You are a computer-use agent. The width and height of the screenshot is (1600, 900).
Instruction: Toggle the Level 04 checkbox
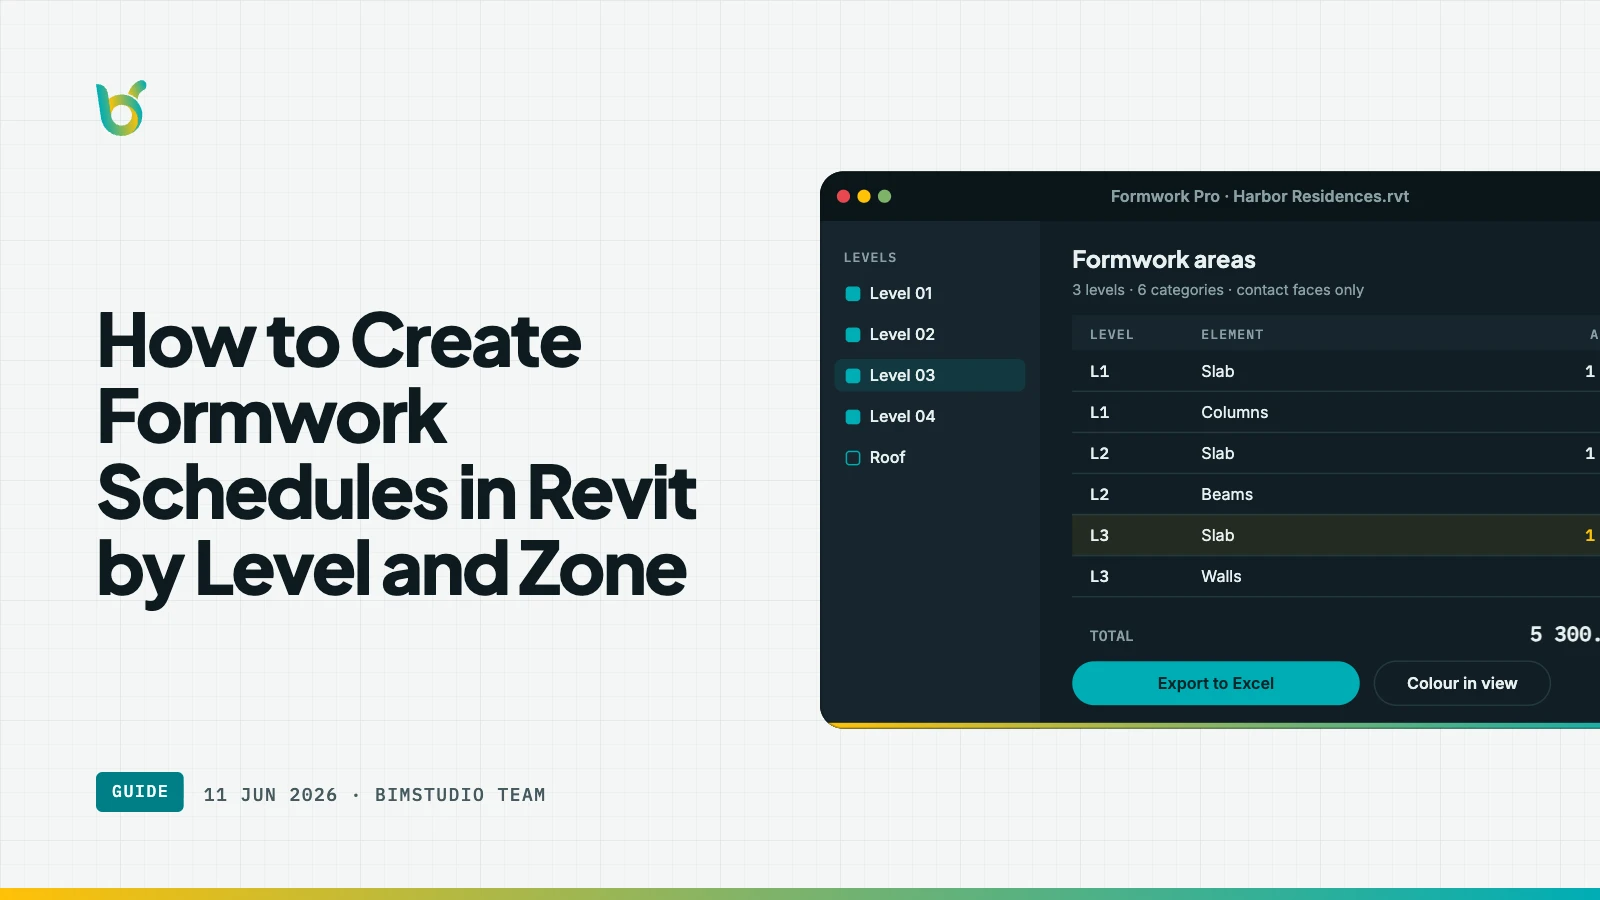tap(853, 416)
